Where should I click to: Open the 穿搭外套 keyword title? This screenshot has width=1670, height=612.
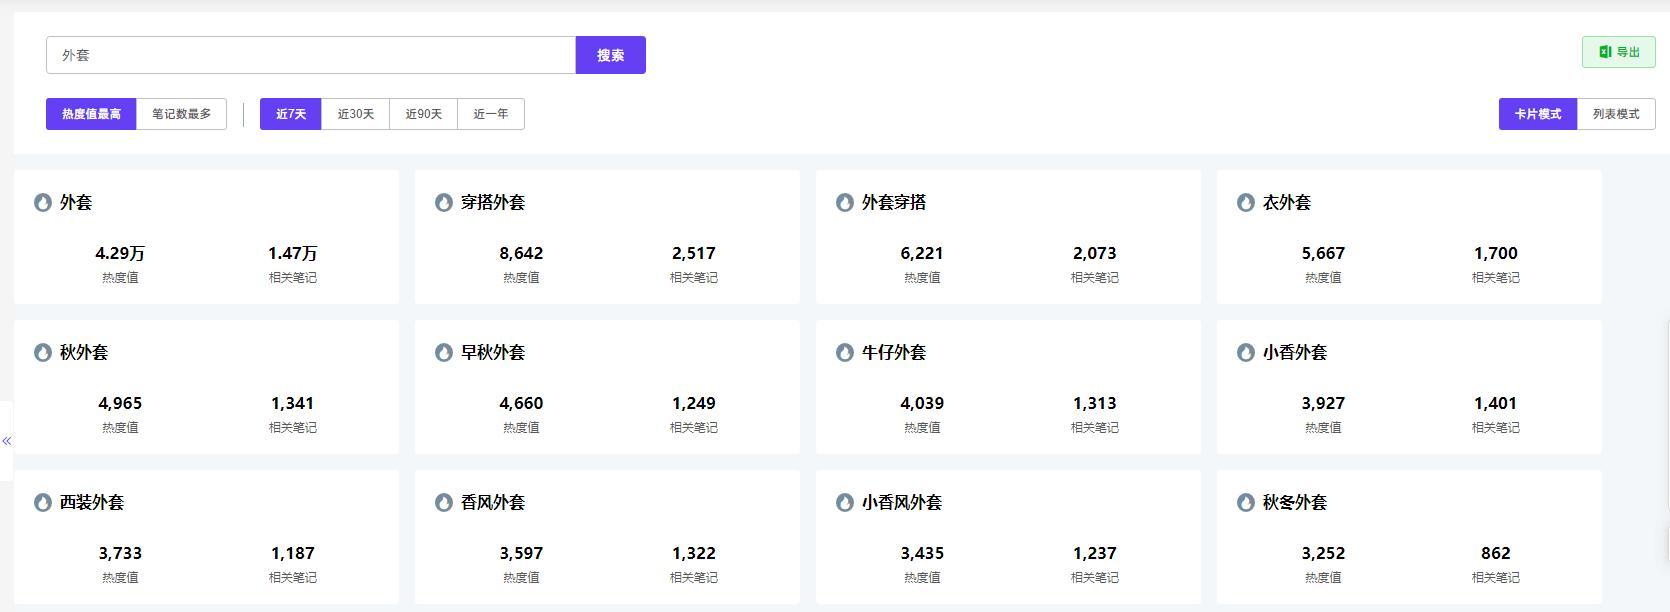[493, 202]
